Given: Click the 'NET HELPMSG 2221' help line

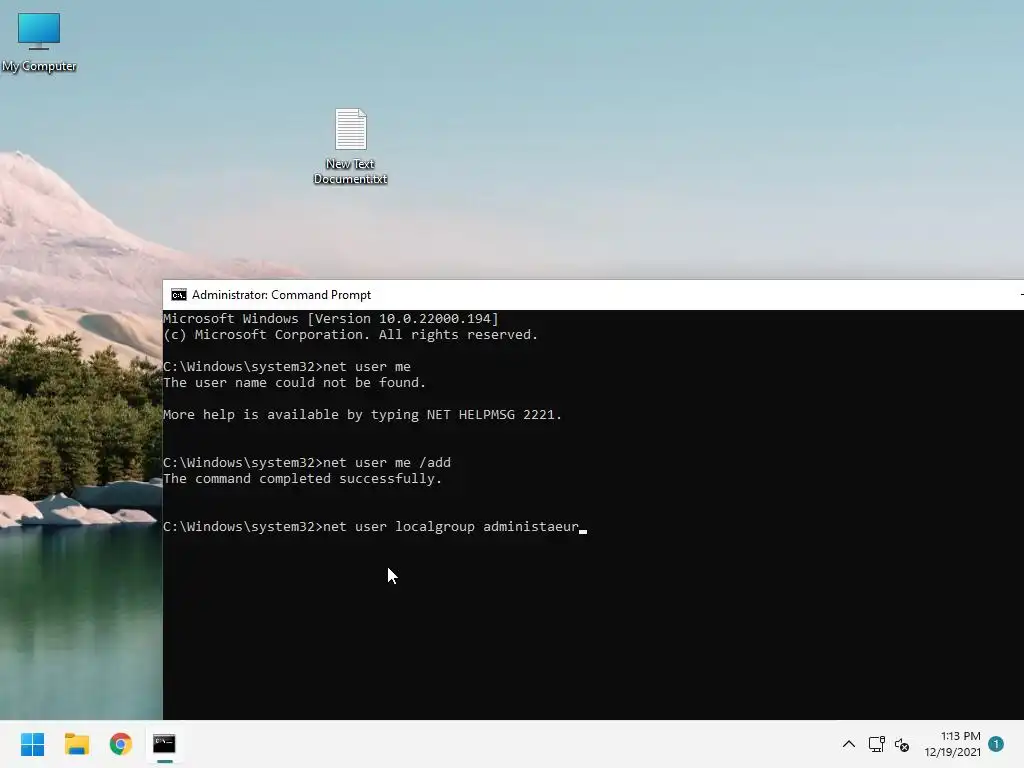Looking at the screenshot, I should click(x=362, y=415).
